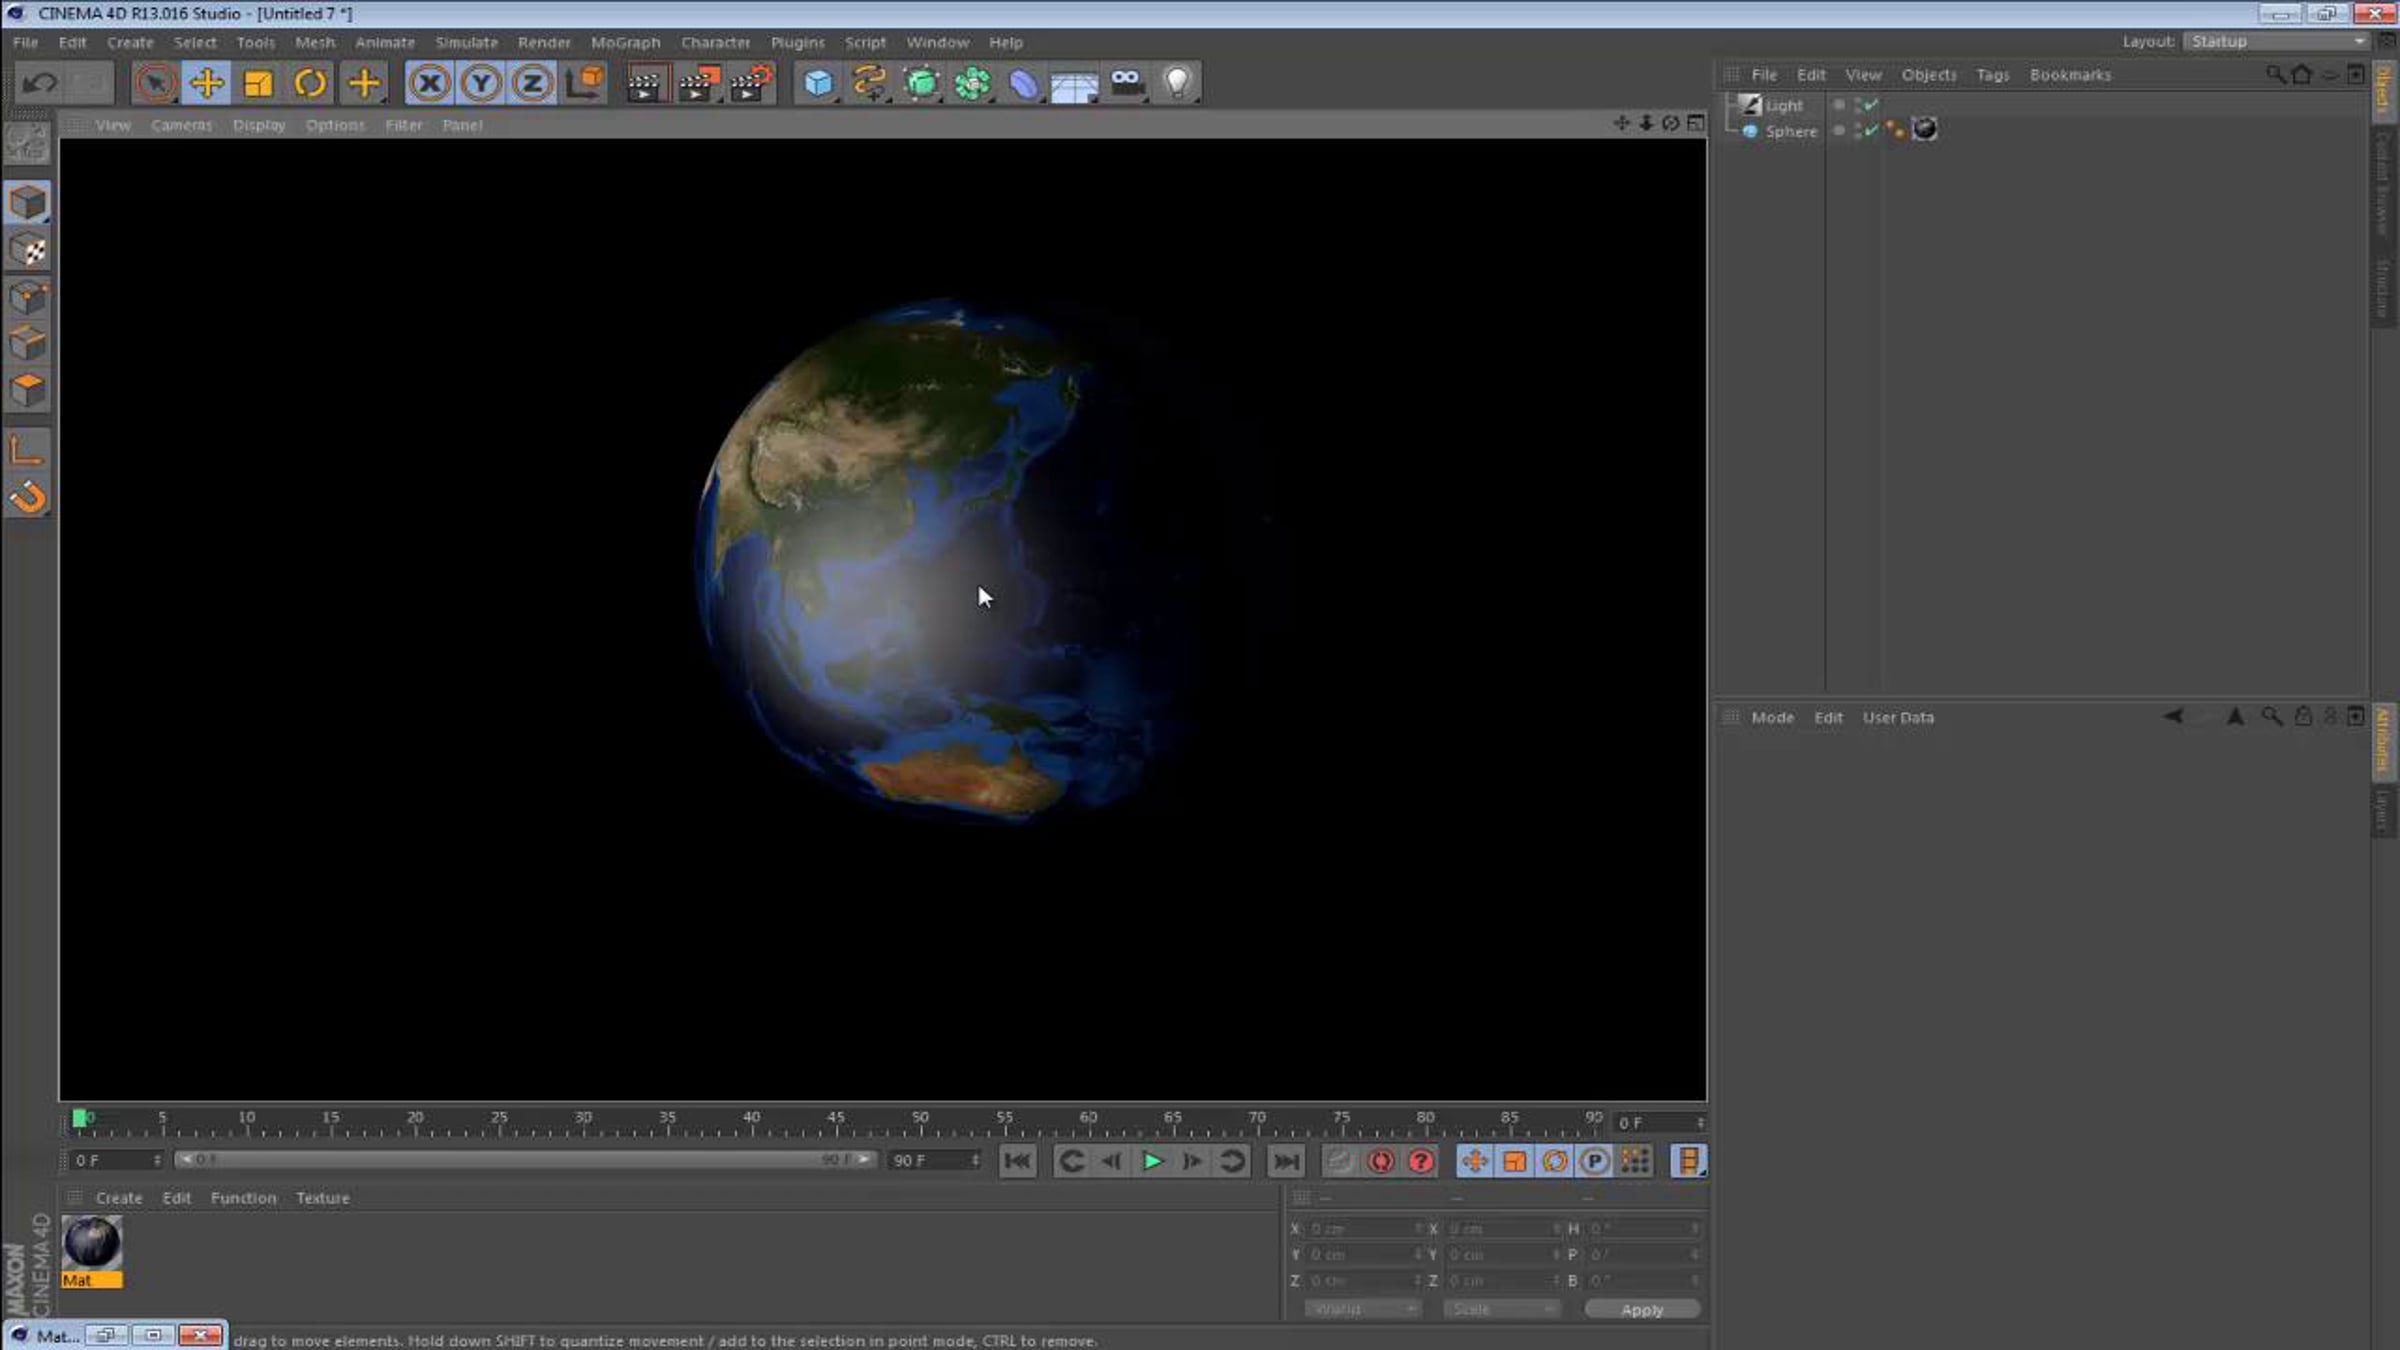Image resolution: width=2400 pixels, height=1350 pixels.
Task: Toggle Sphere object's enabled checkmark
Action: (1870, 131)
